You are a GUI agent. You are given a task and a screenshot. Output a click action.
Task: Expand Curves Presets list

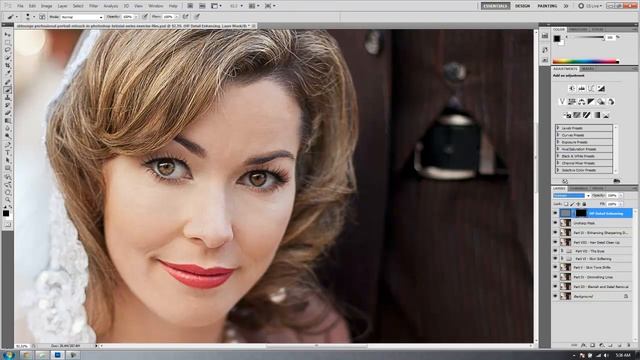(x=558, y=135)
